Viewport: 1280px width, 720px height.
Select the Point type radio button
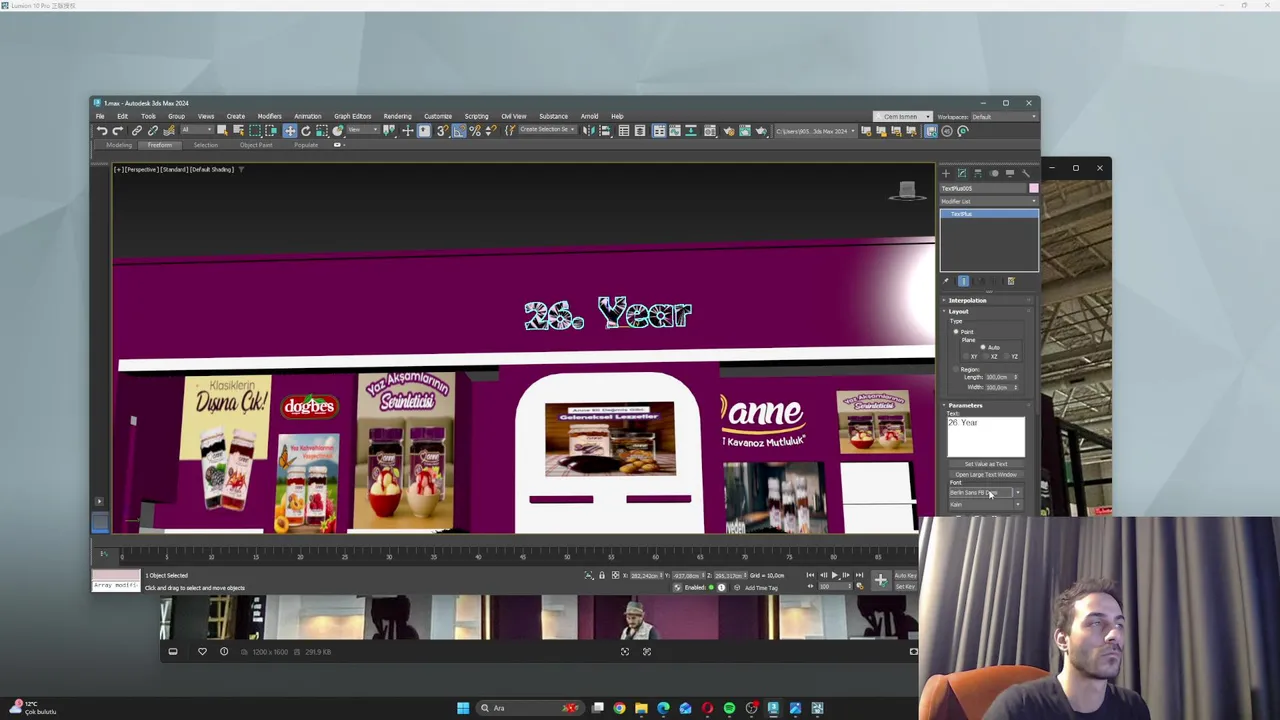tap(956, 332)
